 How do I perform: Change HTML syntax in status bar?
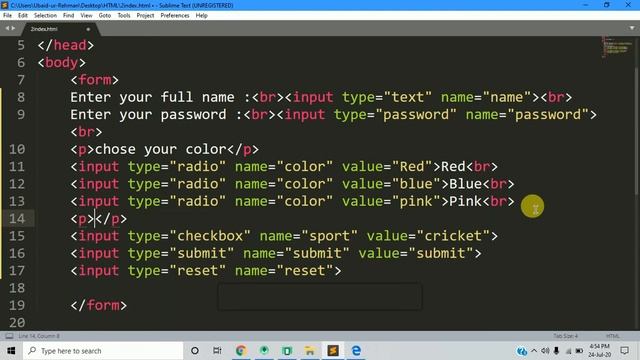pyautogui.click(x=612, y=336)
